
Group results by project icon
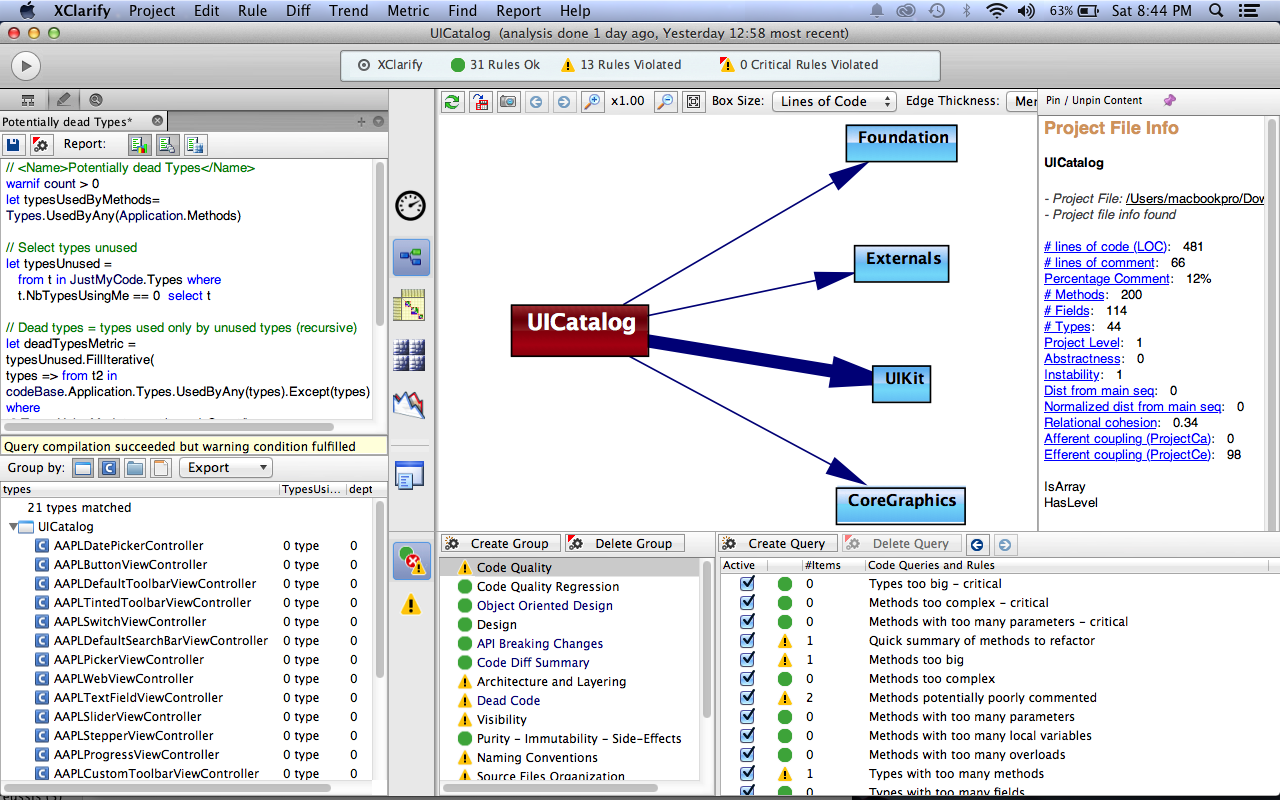point(83,468)
